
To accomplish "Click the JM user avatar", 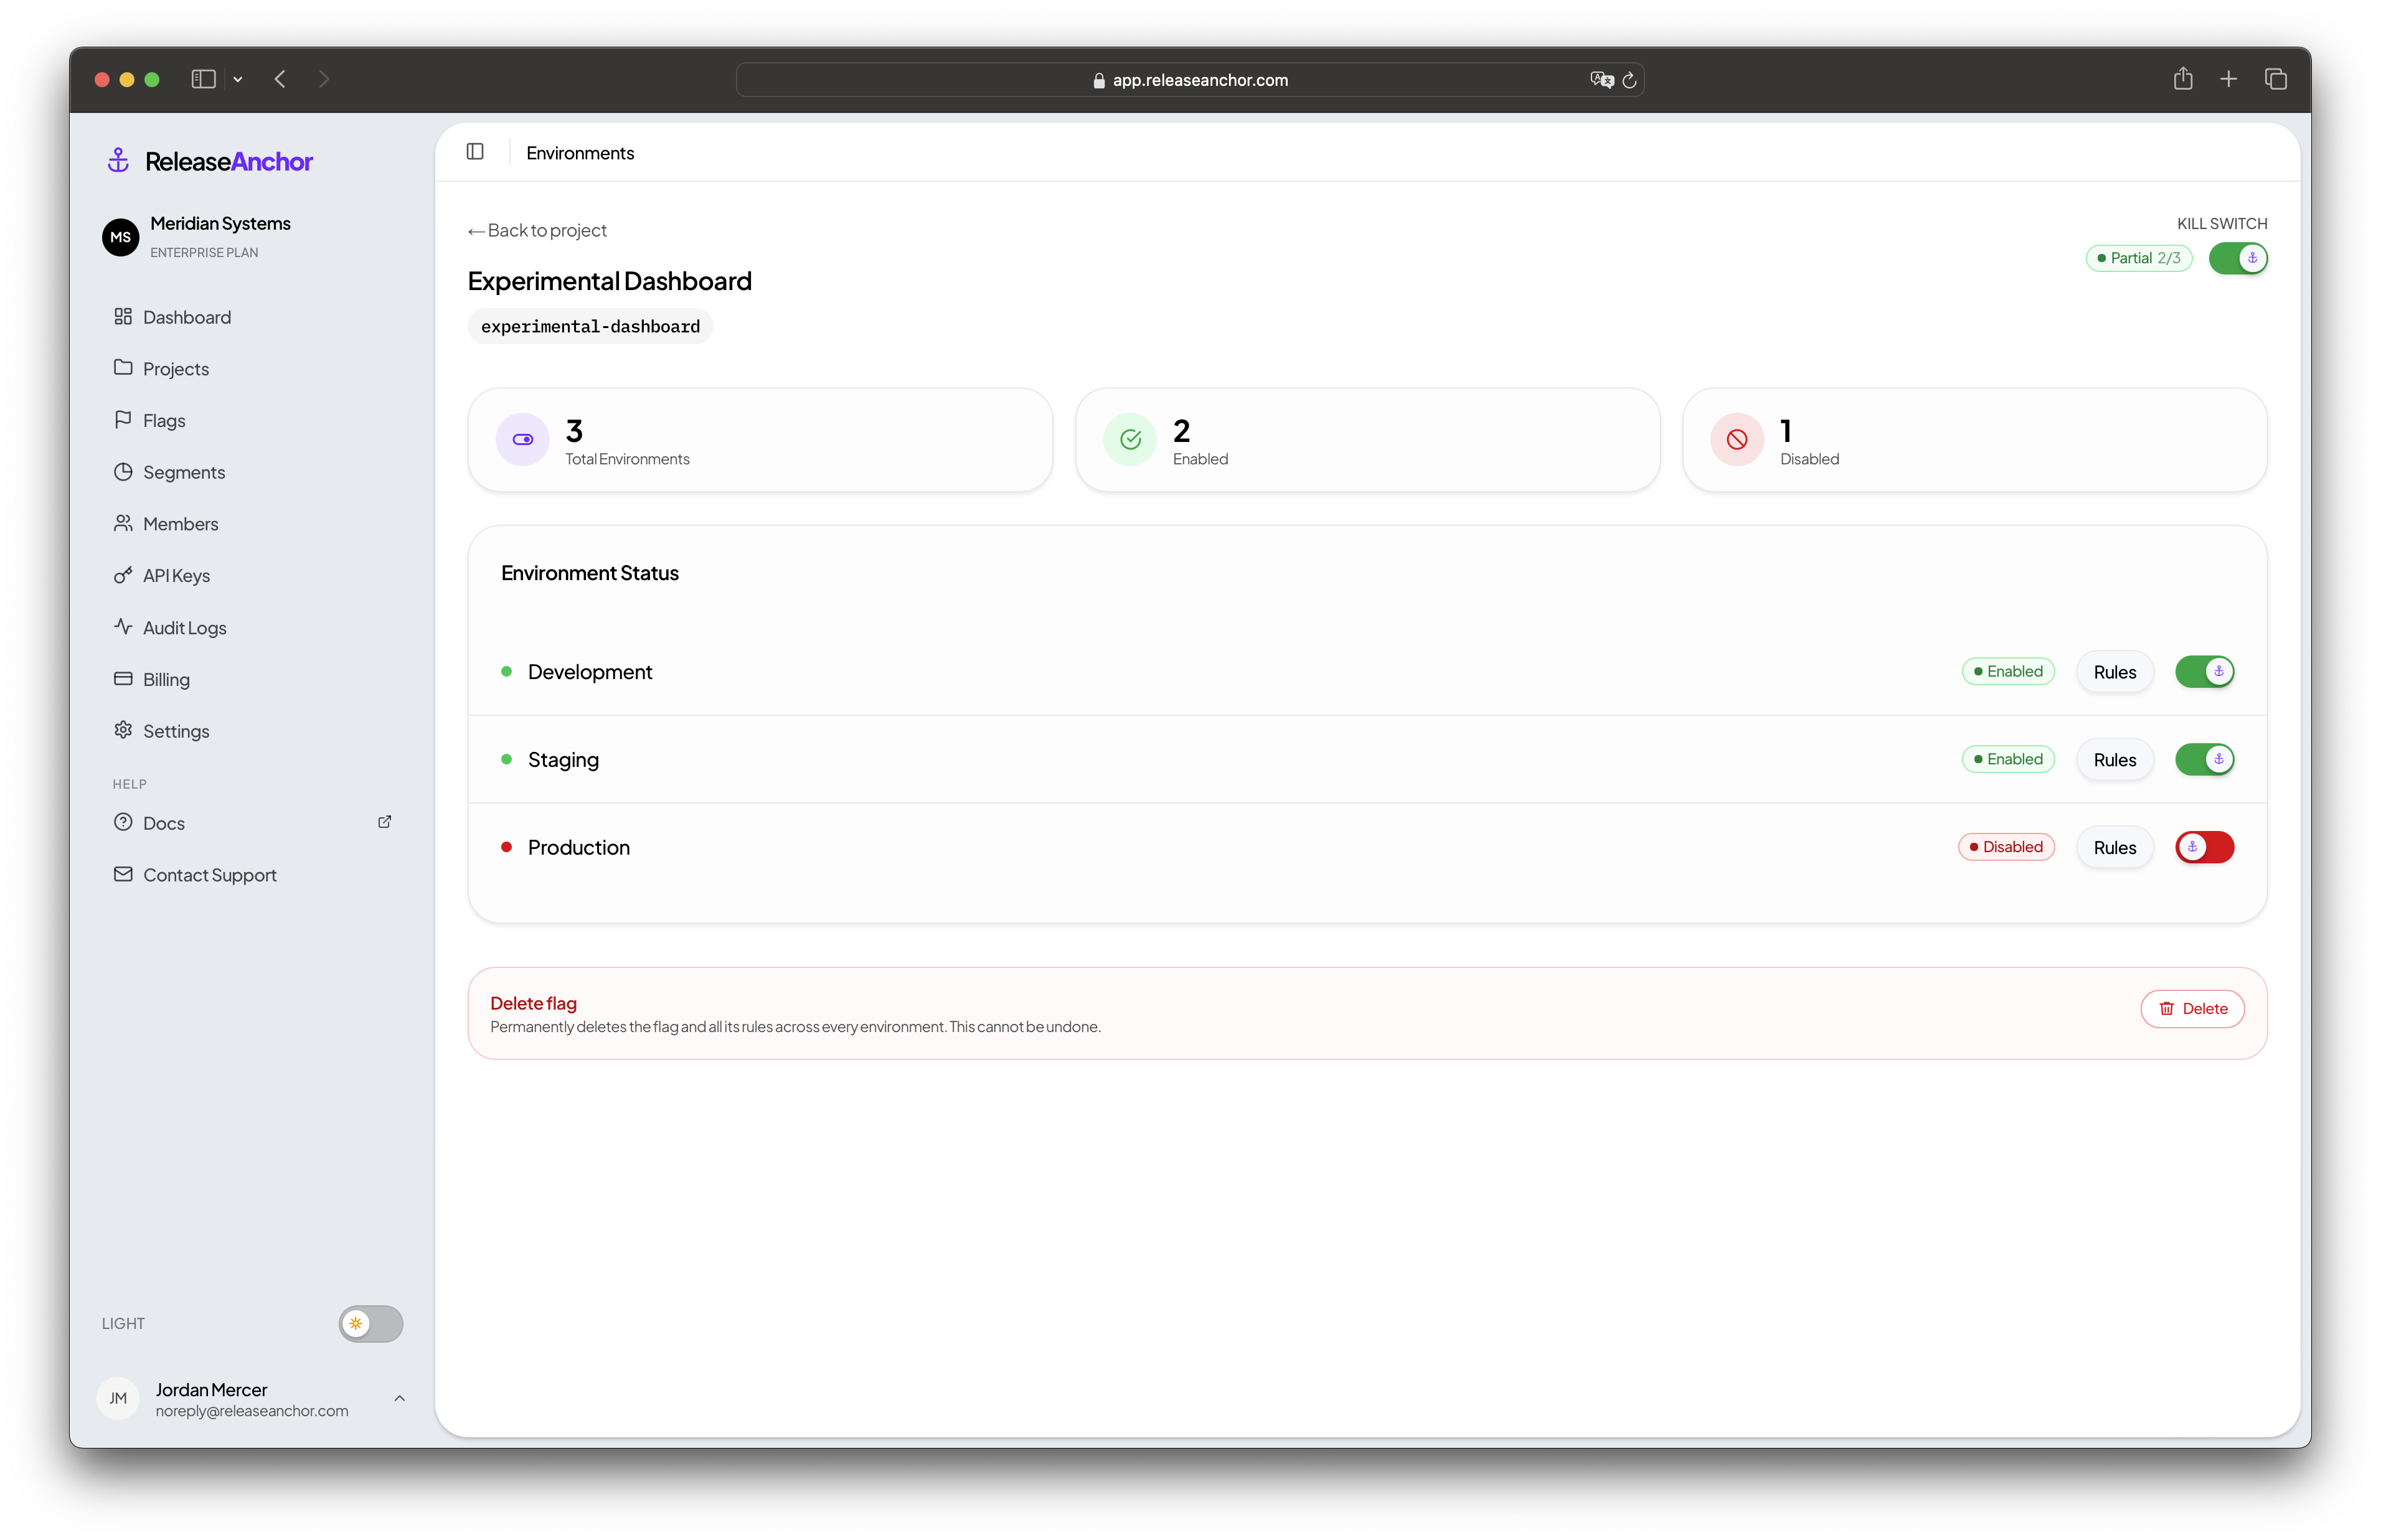I will point(118,1398).
